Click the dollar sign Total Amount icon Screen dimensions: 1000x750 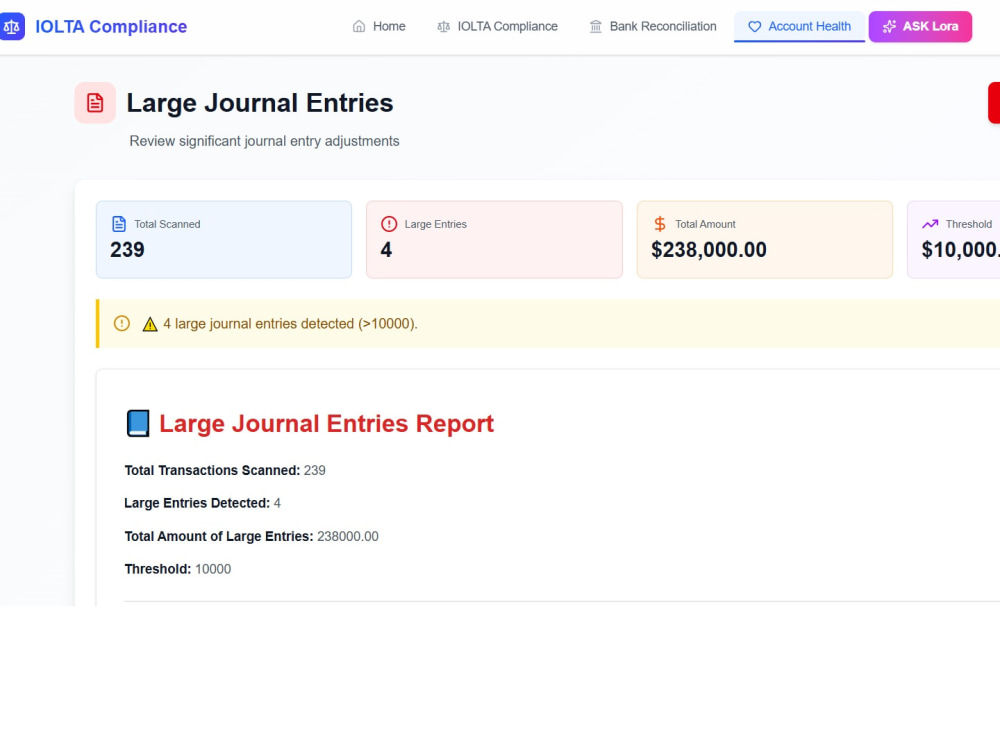click(660, 224)
